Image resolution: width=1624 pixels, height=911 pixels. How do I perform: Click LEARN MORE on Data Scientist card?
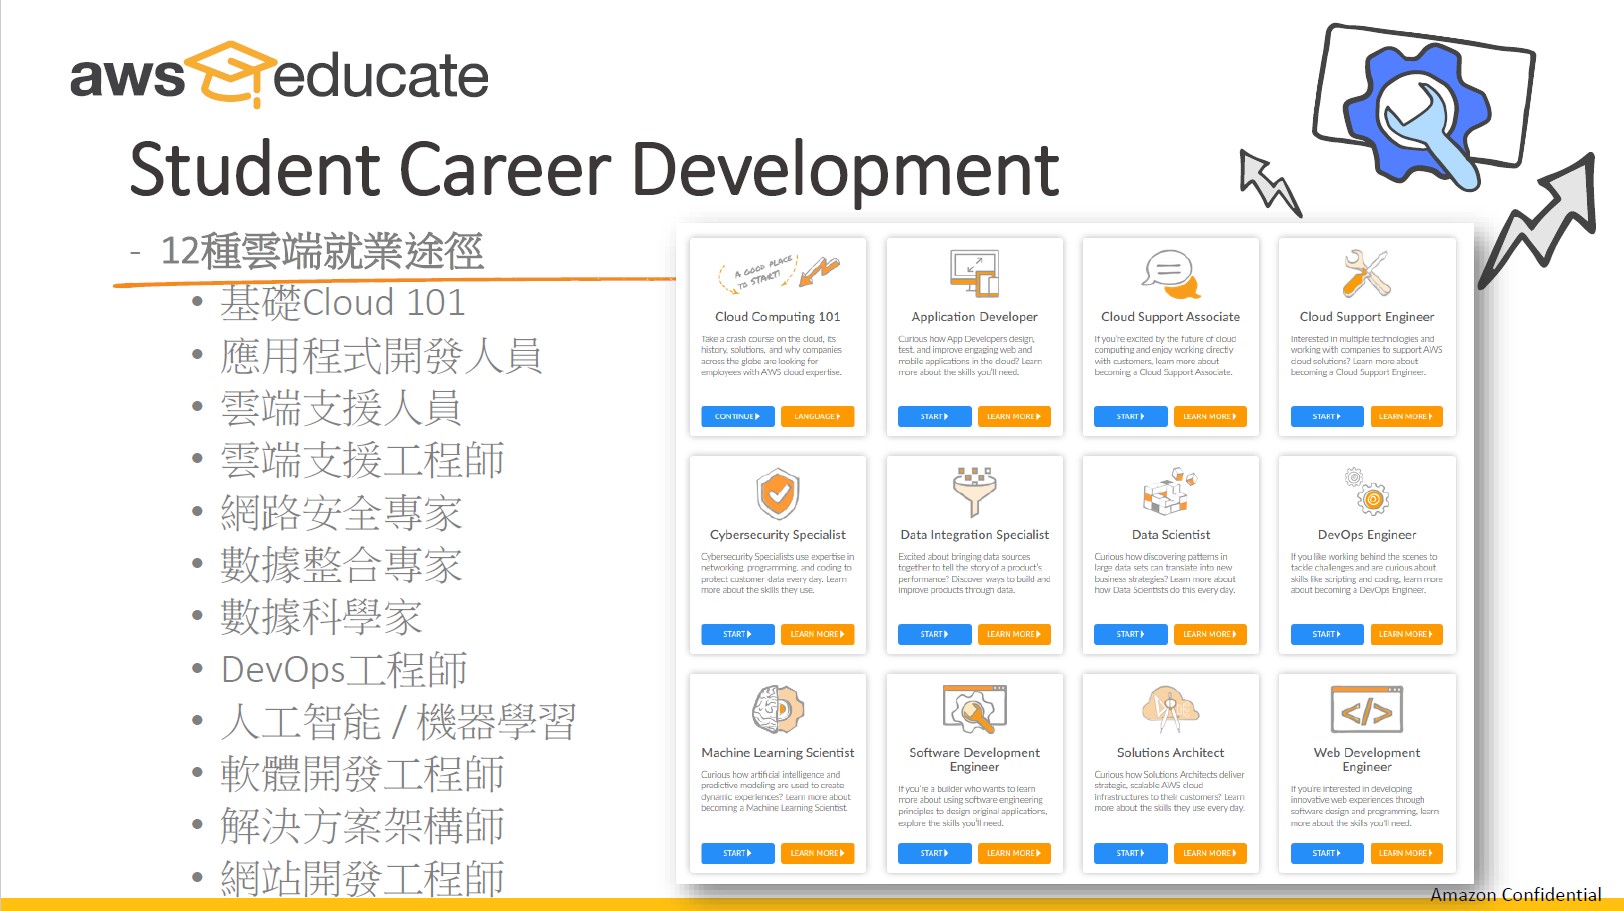pos(1209,634)
